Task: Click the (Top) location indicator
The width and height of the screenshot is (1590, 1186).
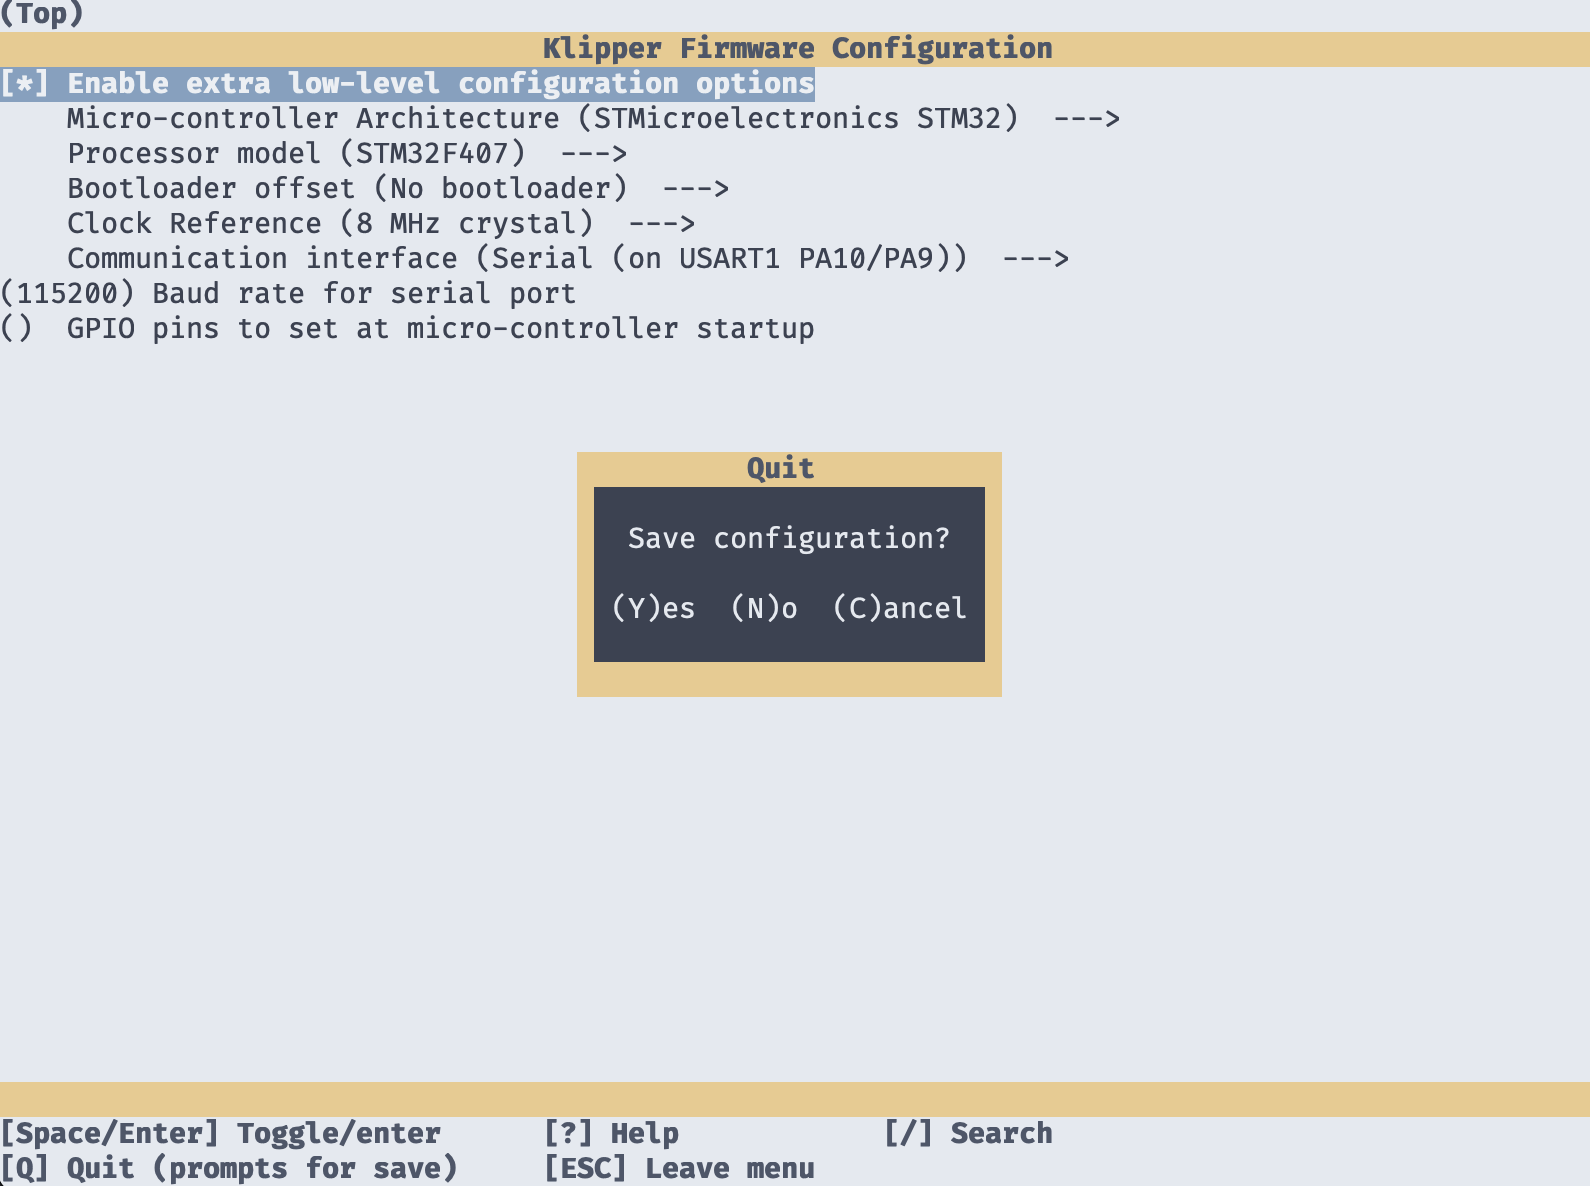Action: tap(42, 15)
